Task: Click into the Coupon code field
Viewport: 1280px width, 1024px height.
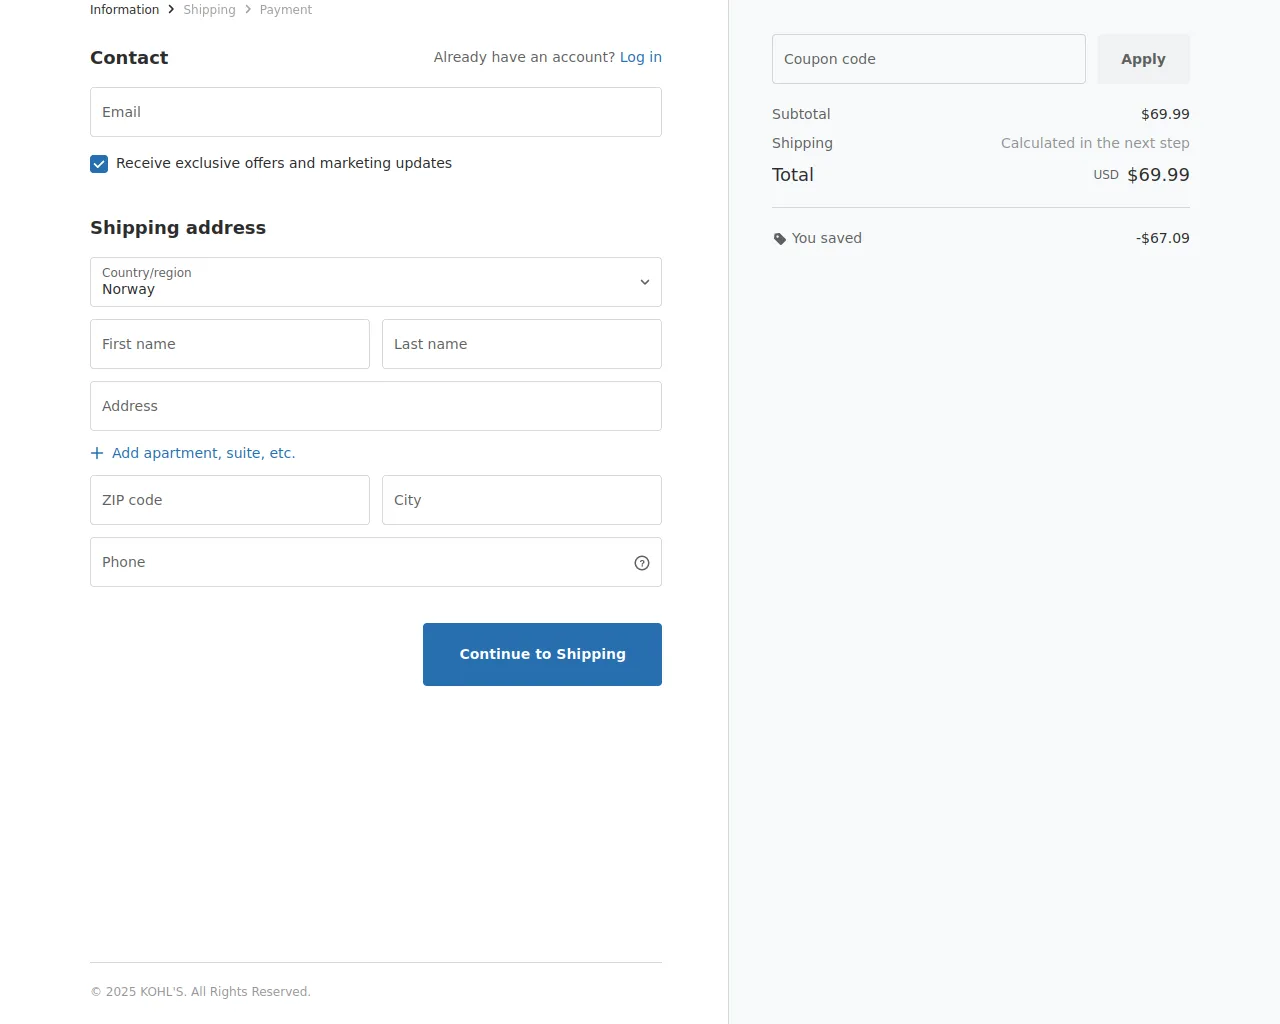Action: pos(928,59)
